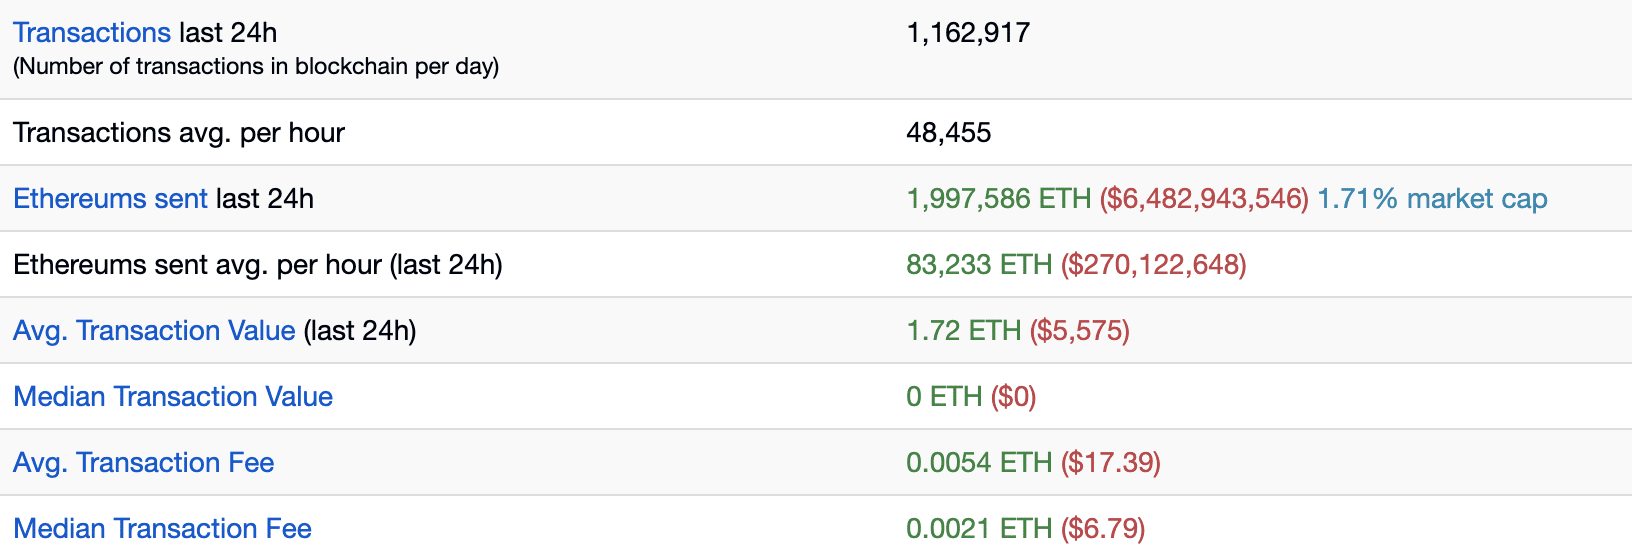Click the 1.72 ETH average value
Viewport: 1632px width, 554px height.
[x=963, y=331]
